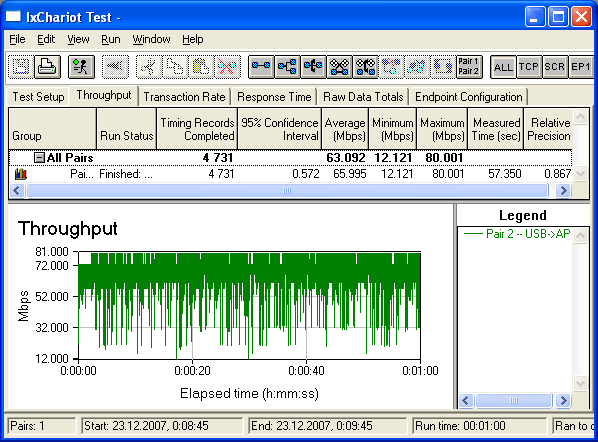Click the Run test runner icon
The image size is (598, 442).
(81, 67)
